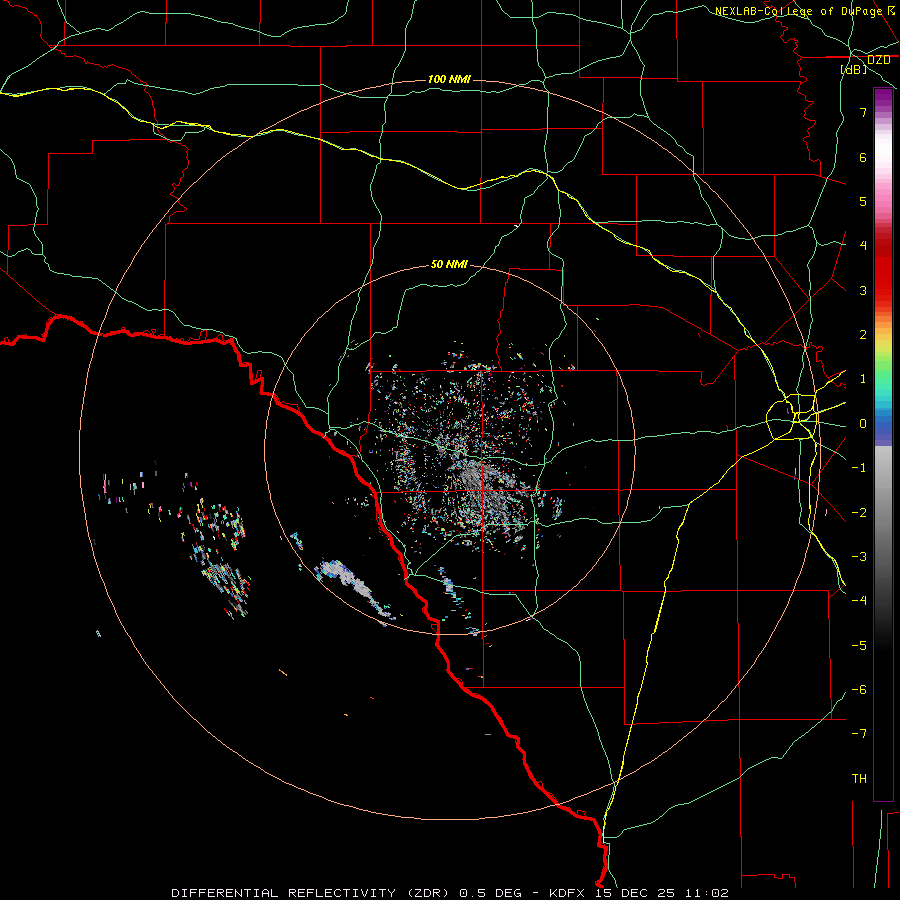Viewport: 900px width, 900px height.
Task: Click the yellow highway loop around the eastern city
Action: pos(793,417)
